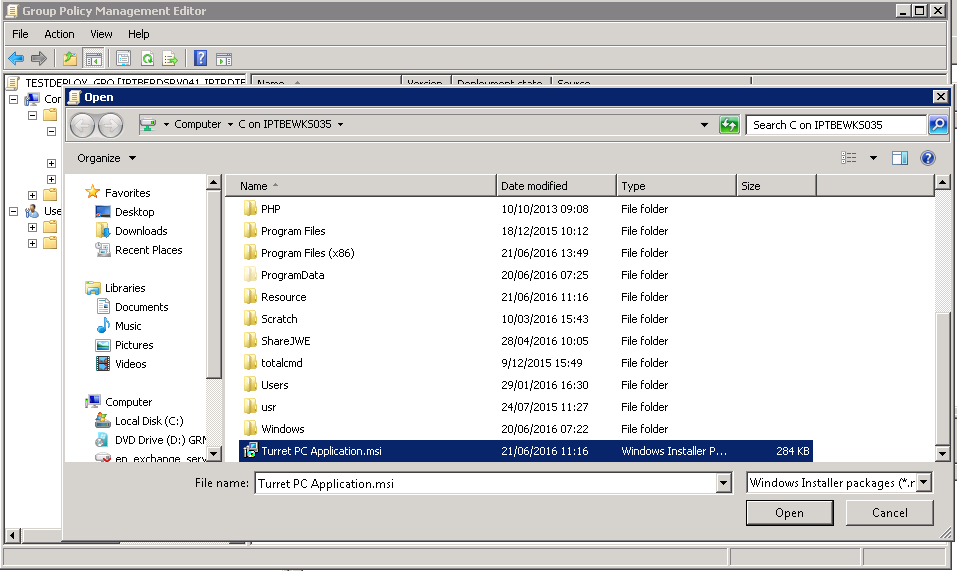Click the File name input field

(x=486, y=483)
